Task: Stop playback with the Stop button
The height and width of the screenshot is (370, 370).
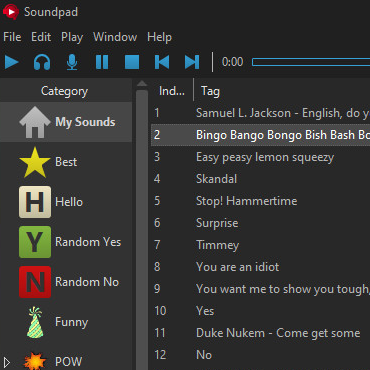Action: (132, 62)
